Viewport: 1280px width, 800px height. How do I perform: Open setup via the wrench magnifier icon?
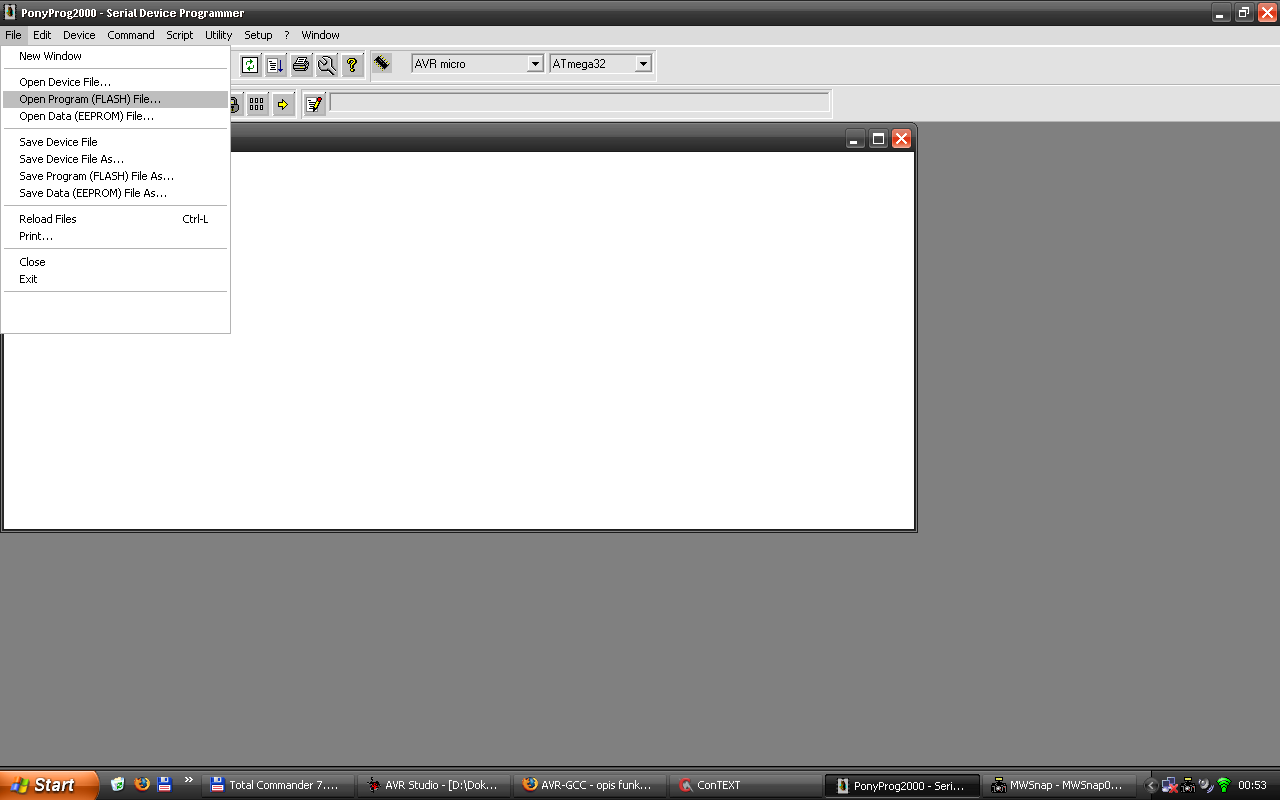(326, 65)
